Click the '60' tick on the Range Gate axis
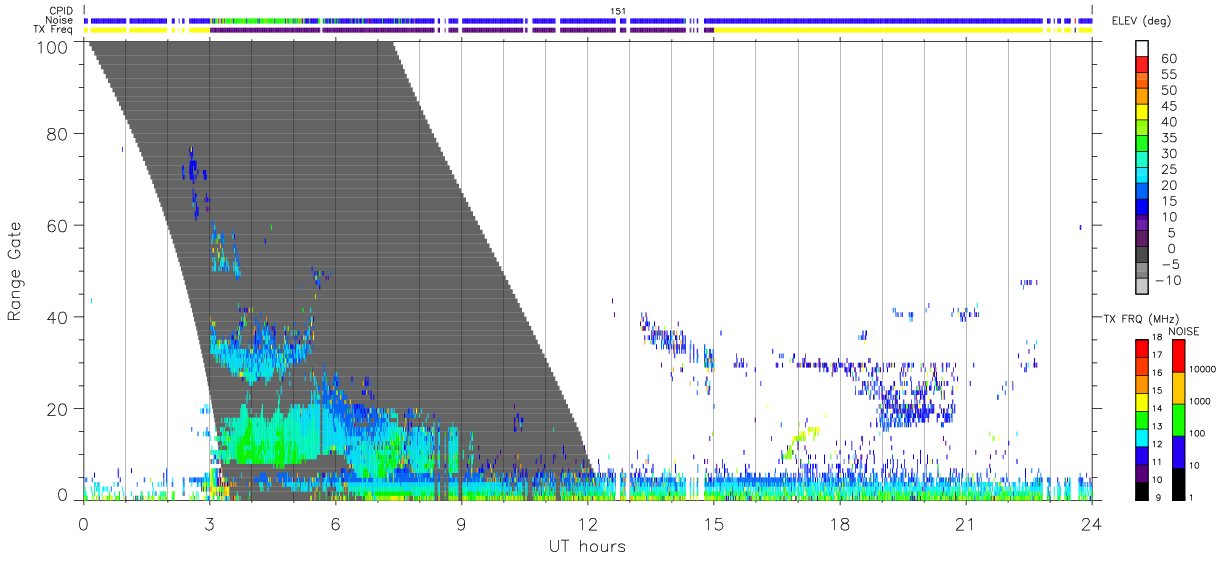Image resolution: width=1228 pixels, height=567 pixels. tap(58, 225)
